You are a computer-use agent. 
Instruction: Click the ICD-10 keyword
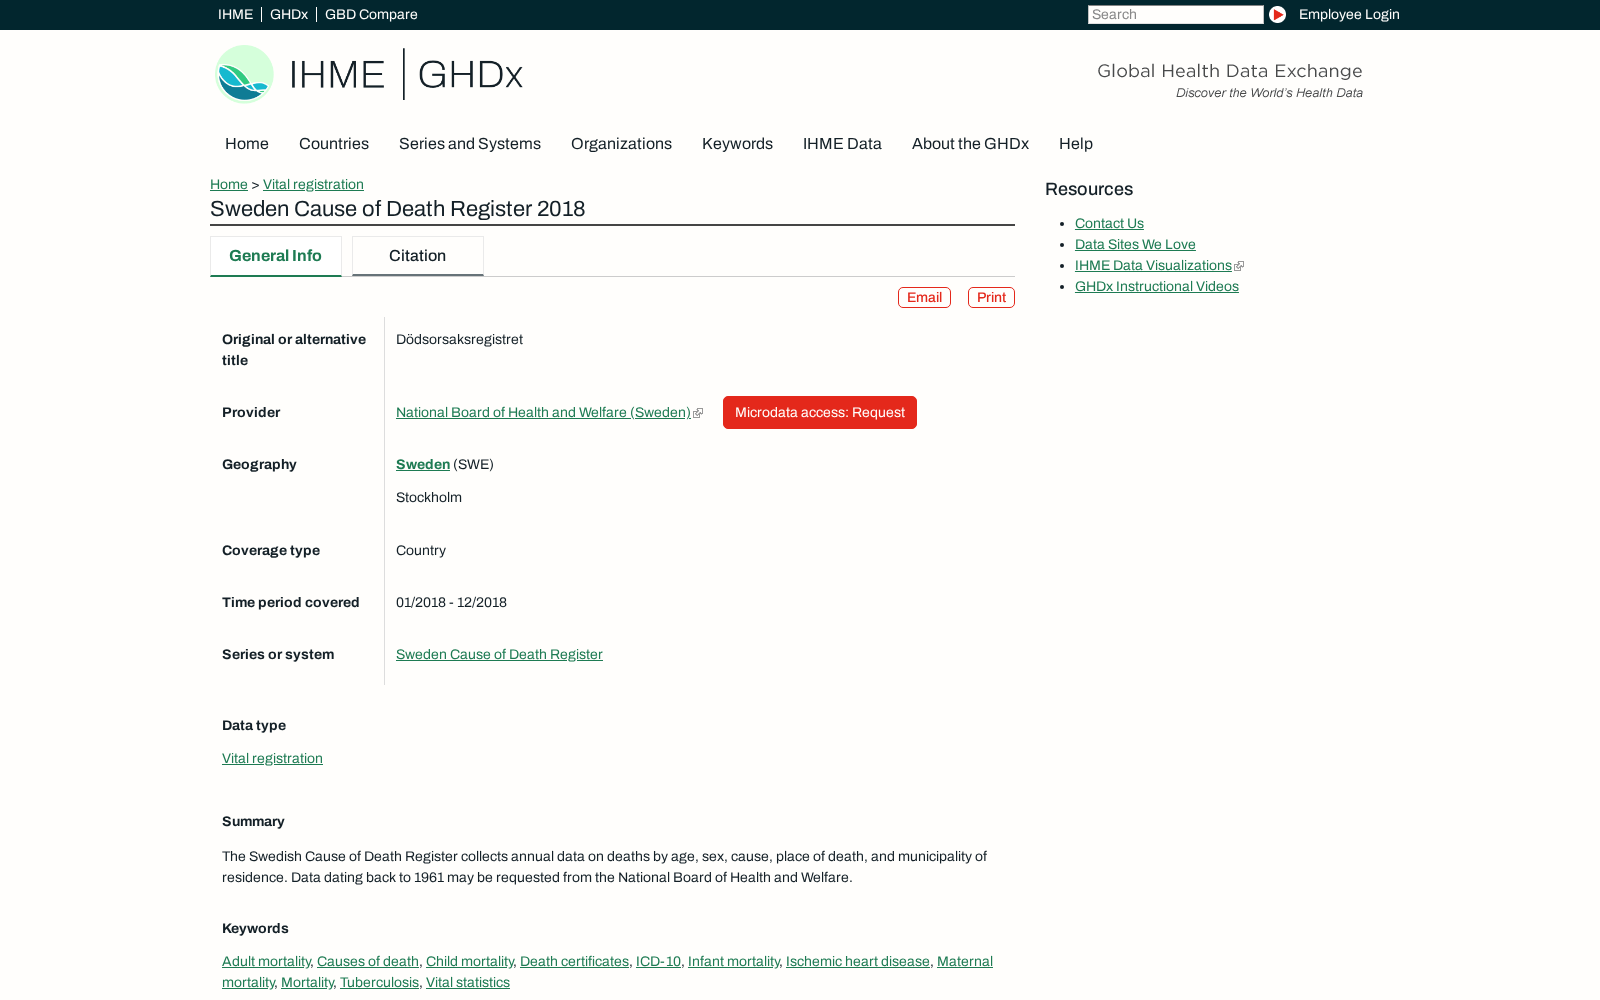pos(658,962)
